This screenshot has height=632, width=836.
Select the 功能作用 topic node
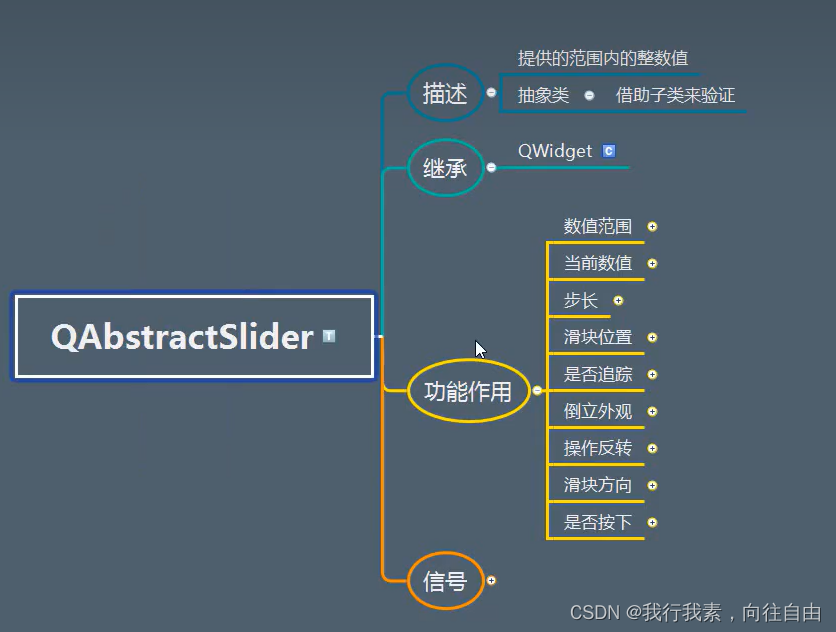click(x=469, y=391)
